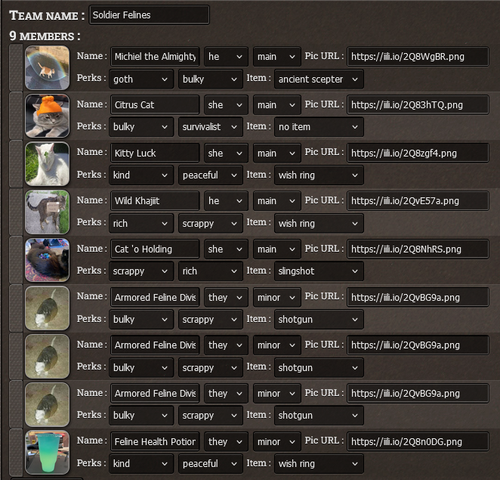Open Wild Khajiit's 'scrappy' perk dropdown
This screenshot has width=500, height=480.
(x=210, y=224)
